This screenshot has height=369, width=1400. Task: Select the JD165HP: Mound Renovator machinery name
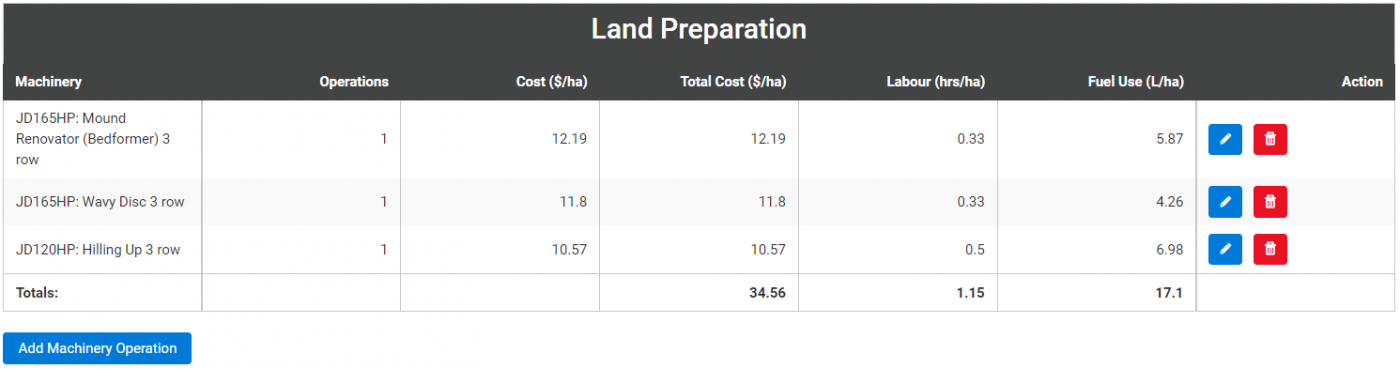pyautogui.click(x=93, y=139)
